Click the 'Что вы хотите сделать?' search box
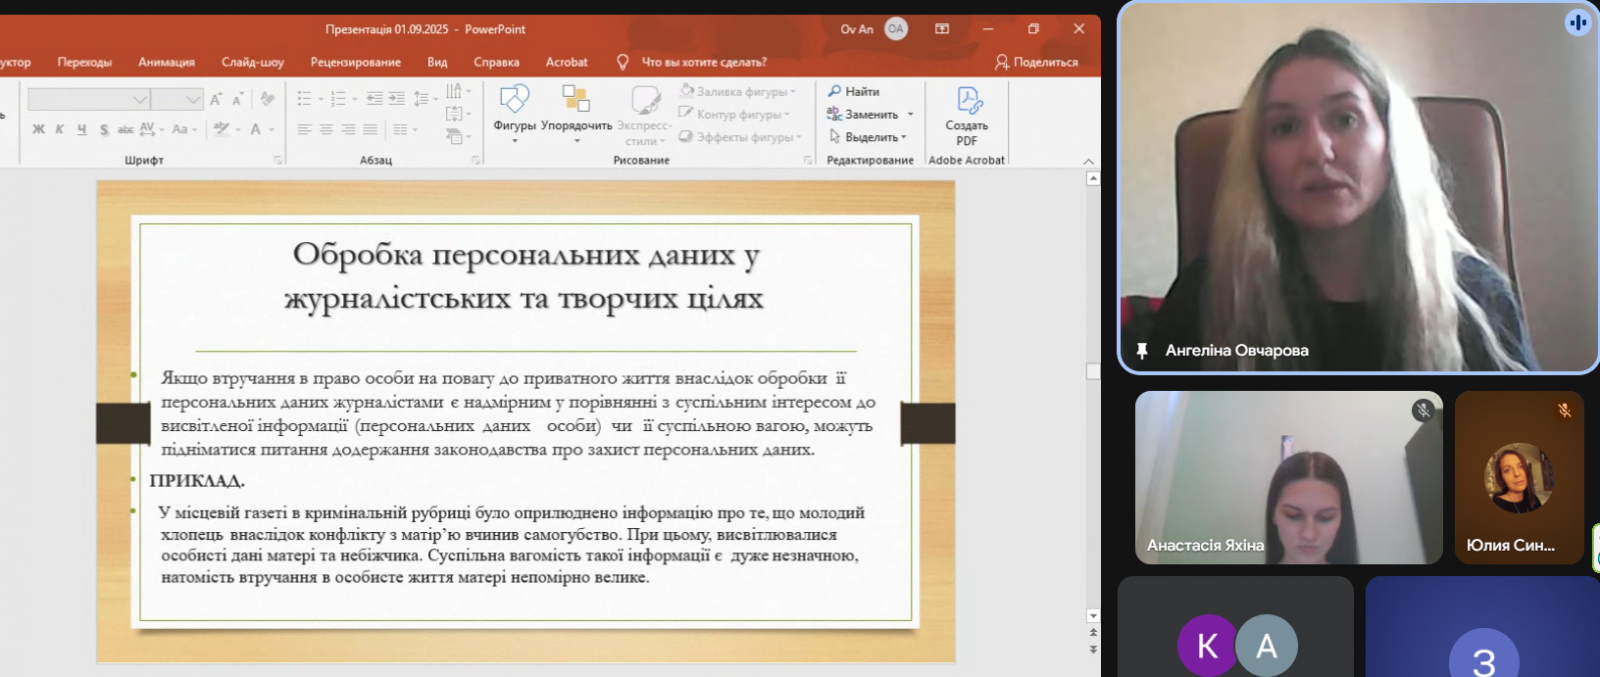Screen dimensions: 1600x677 703,62
